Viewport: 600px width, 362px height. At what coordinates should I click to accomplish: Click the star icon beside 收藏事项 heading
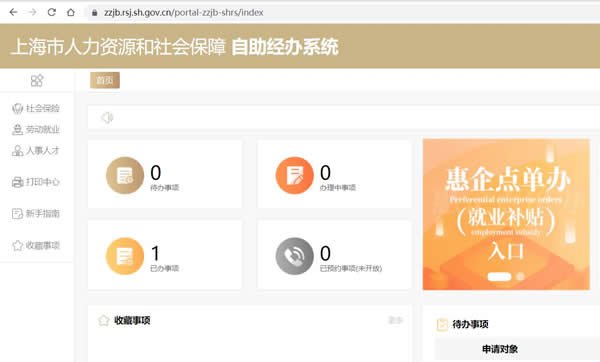tap(104, 320)
